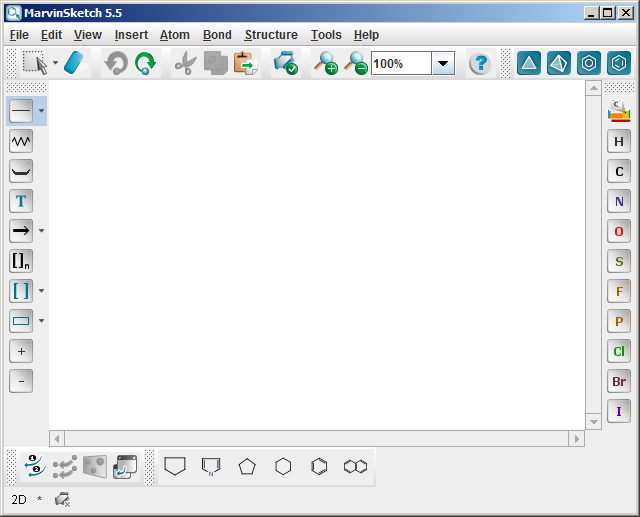Select the Chlorine atom button
The width and height of the screenshot is (640, 517).
click(x=619, y=352)
